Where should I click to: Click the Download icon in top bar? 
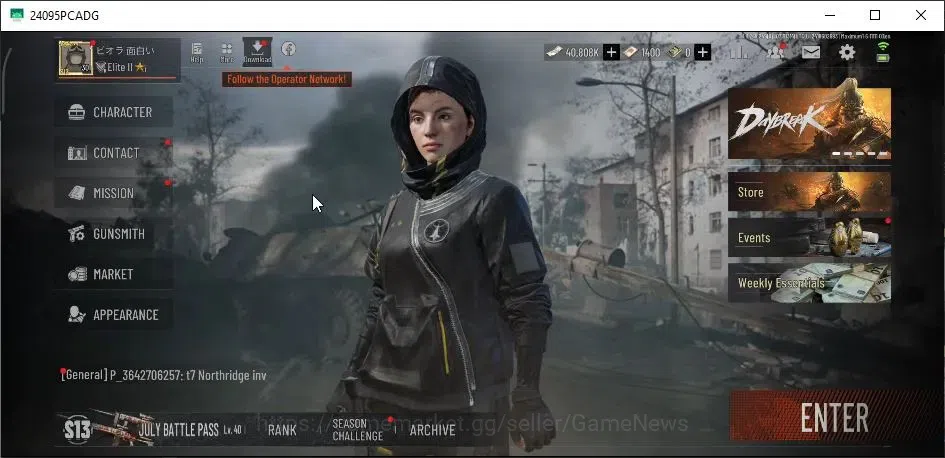point(257,52)
